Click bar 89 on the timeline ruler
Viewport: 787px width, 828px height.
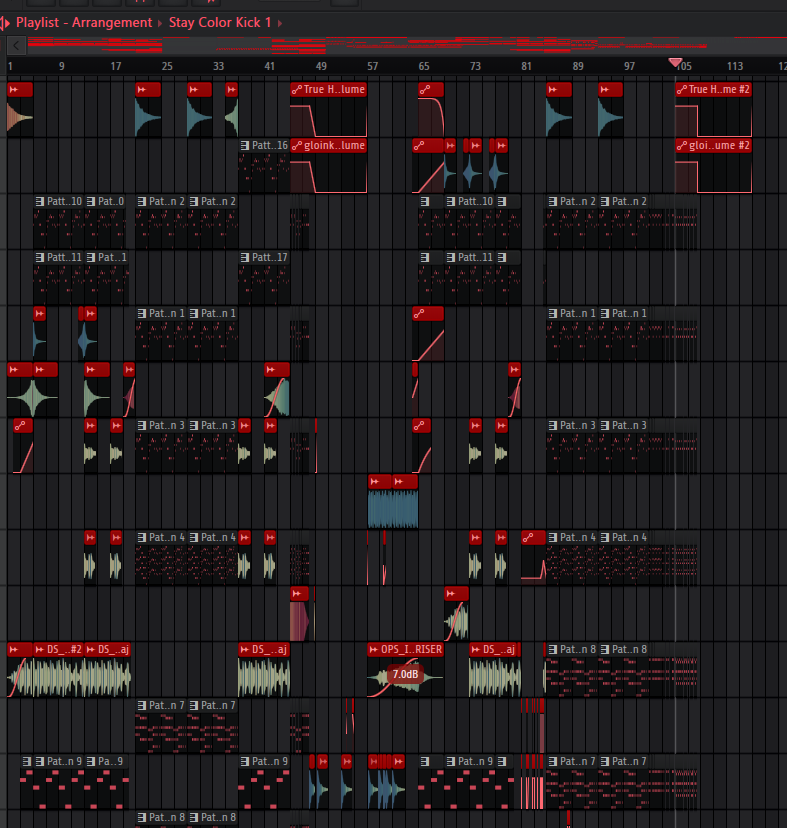coord(578,67)
